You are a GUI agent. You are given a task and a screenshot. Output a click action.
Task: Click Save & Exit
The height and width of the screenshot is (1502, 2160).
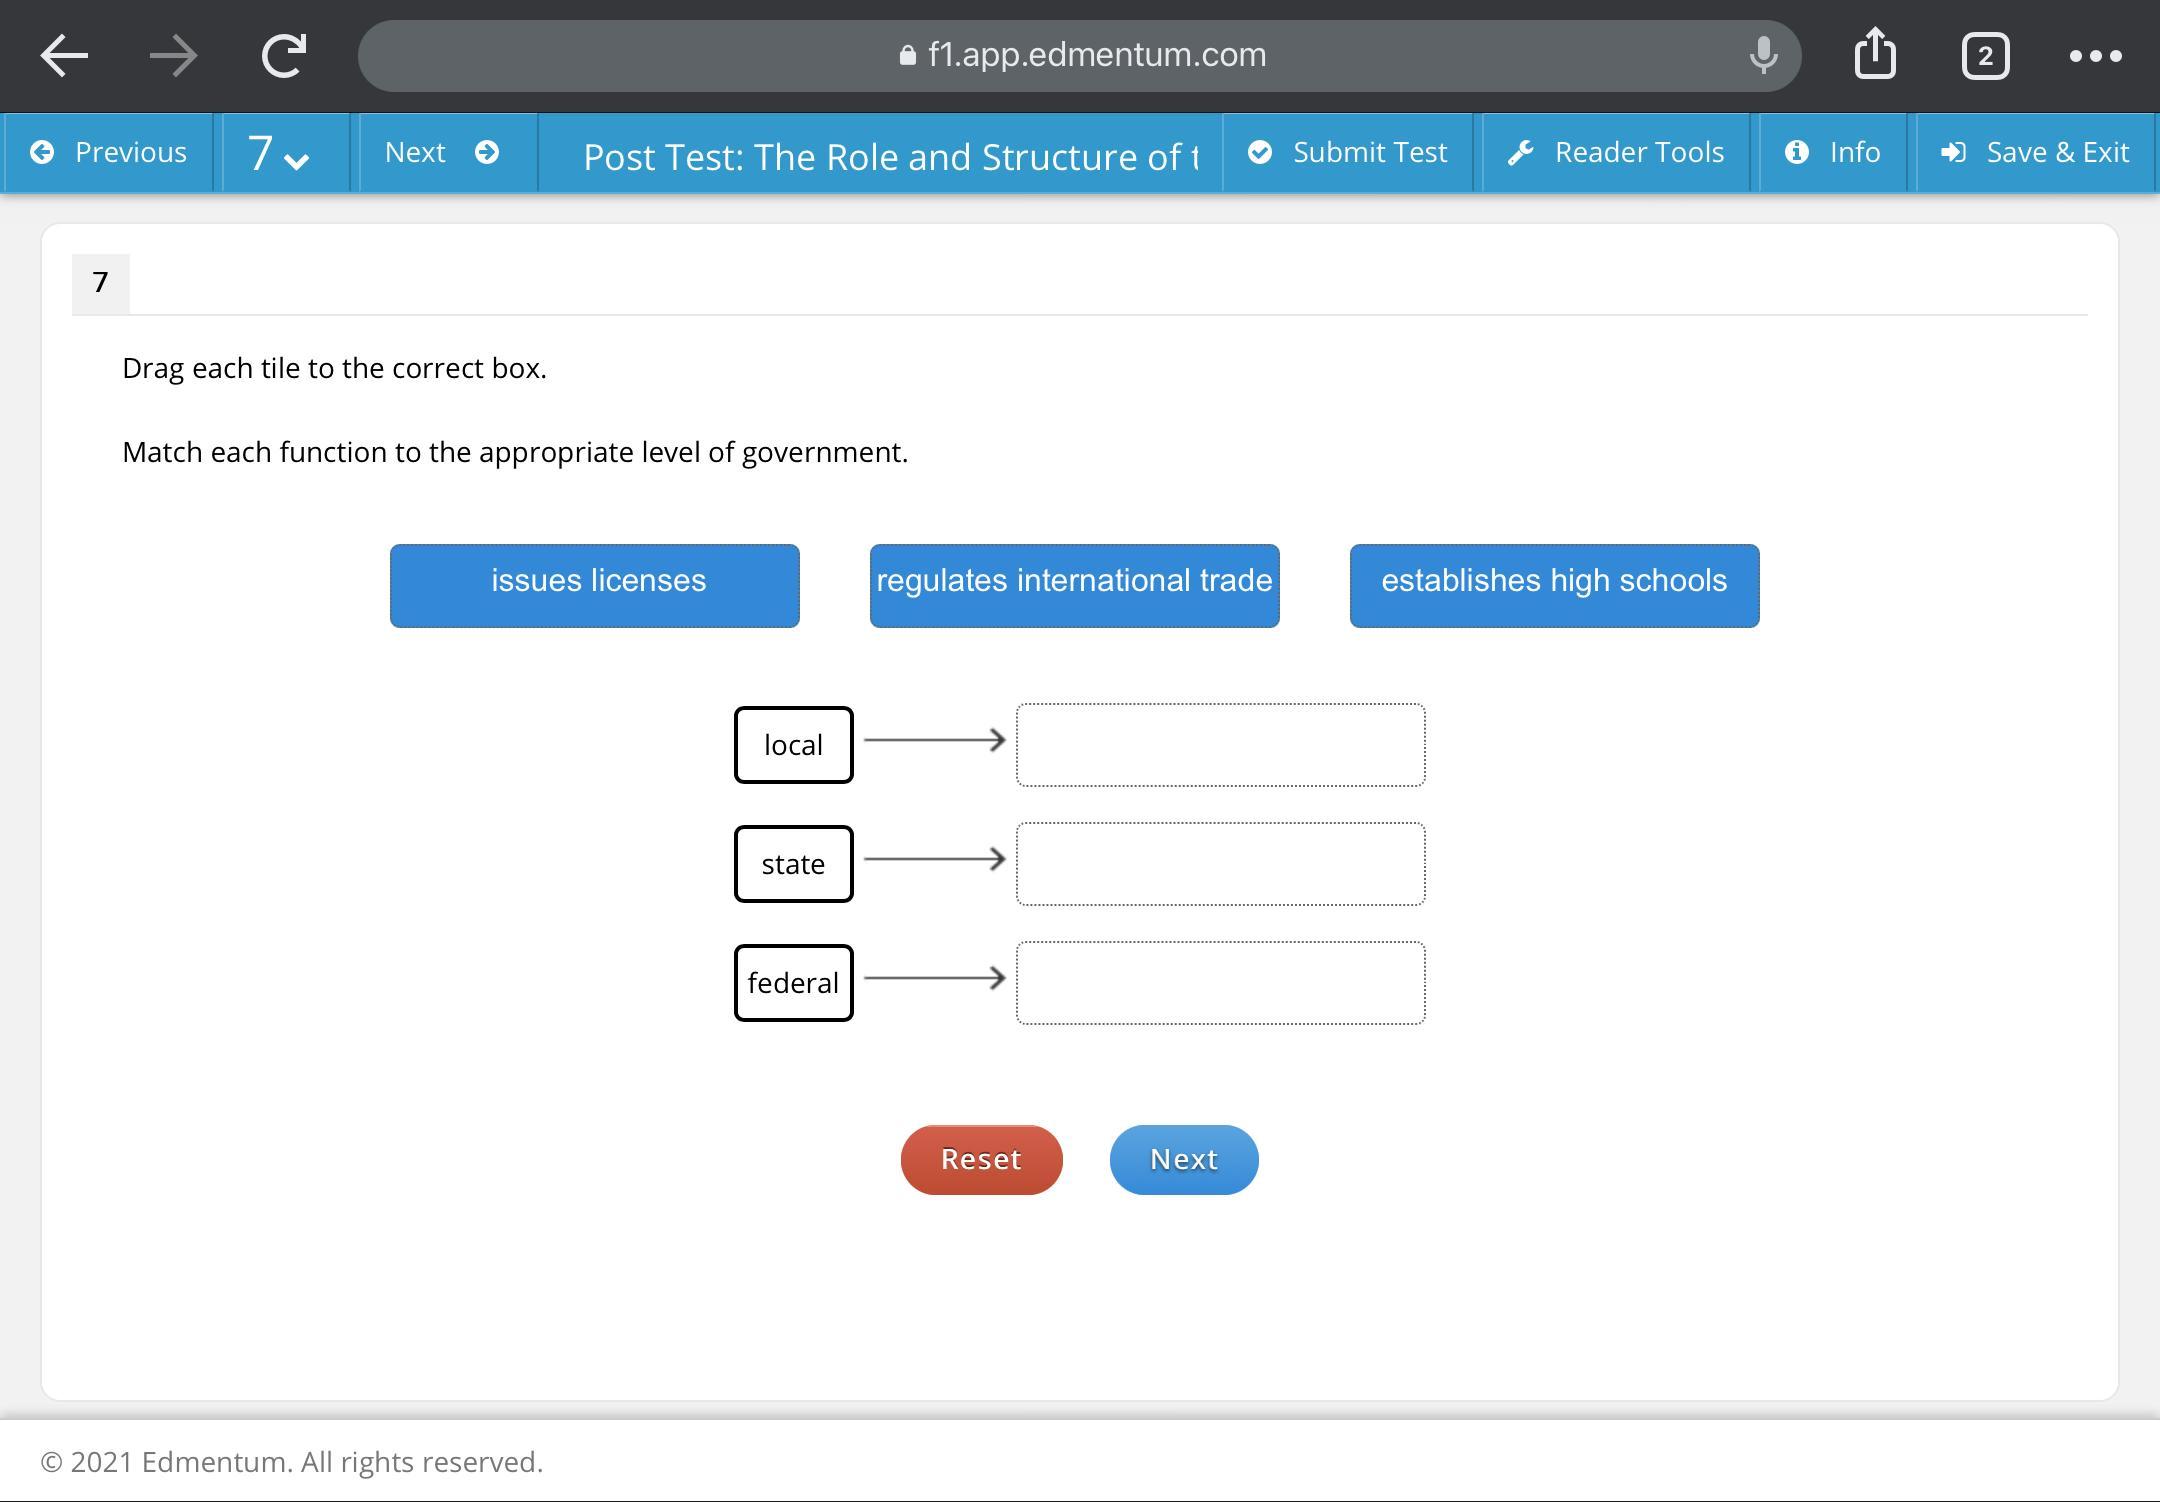pyautogui.click(x=2034, y=152)
